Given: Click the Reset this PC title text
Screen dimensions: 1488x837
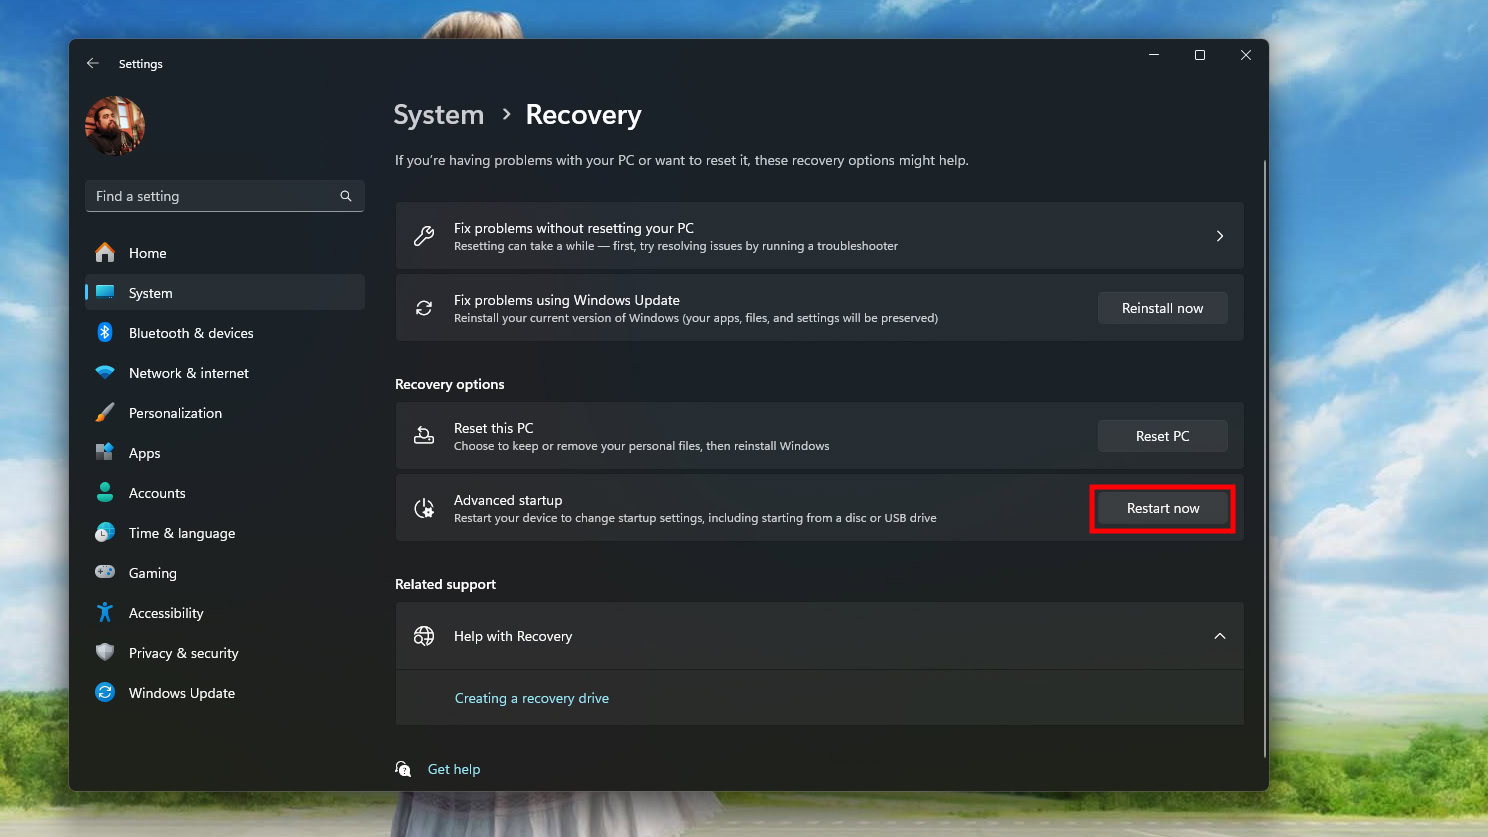Looking at the screenshot, I should click(494, 428).
